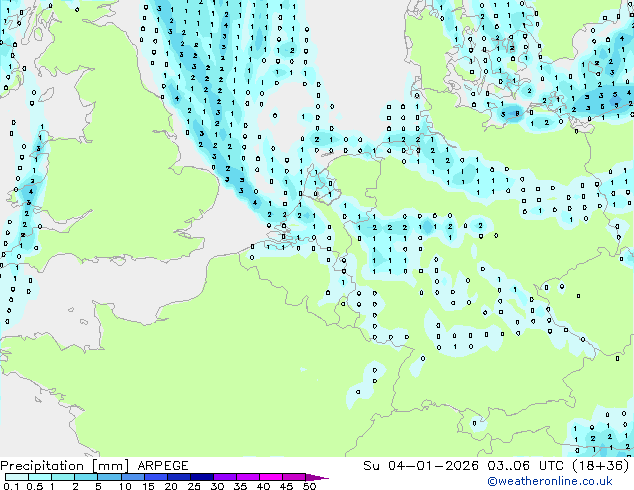The image size is (634, 490).
Task: Click the '(18+36)' forecast run text
Action: tap(601, 466)
